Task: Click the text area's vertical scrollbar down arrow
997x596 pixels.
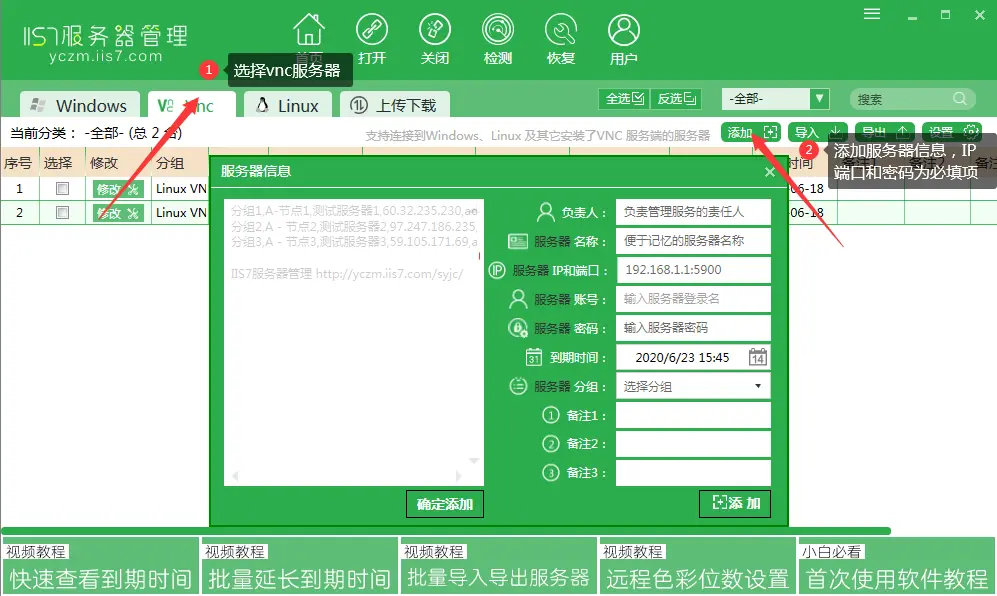Action: 474,460
